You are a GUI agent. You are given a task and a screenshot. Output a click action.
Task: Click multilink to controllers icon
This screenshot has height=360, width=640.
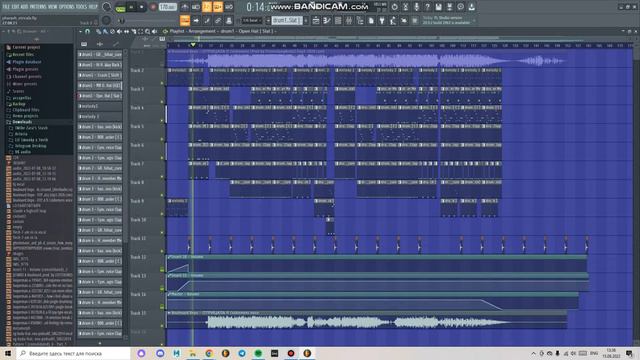point(229,20)
